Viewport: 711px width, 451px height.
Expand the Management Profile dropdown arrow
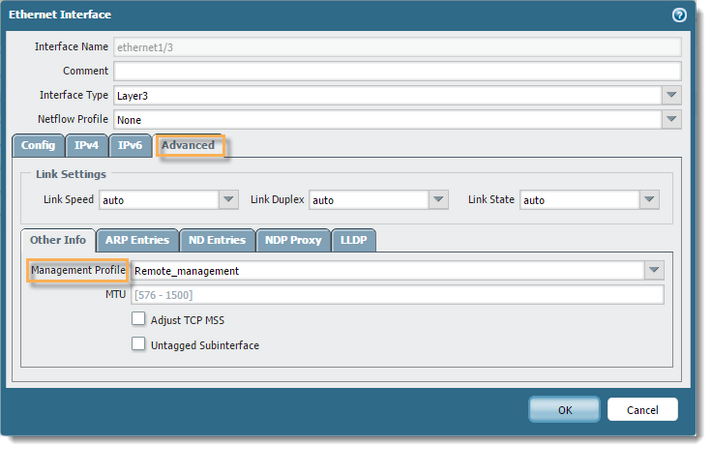tap(654, 270)
